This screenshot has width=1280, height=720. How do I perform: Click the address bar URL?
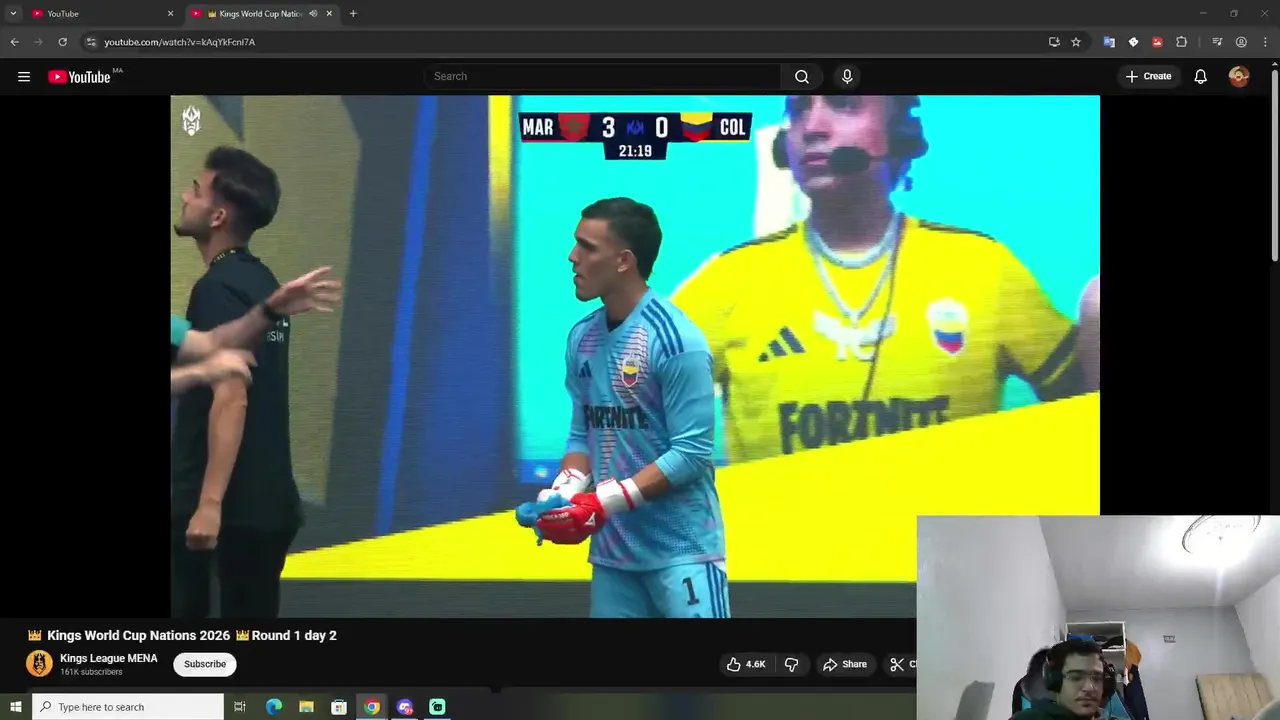pyautogui.click(x=180, y=42)
